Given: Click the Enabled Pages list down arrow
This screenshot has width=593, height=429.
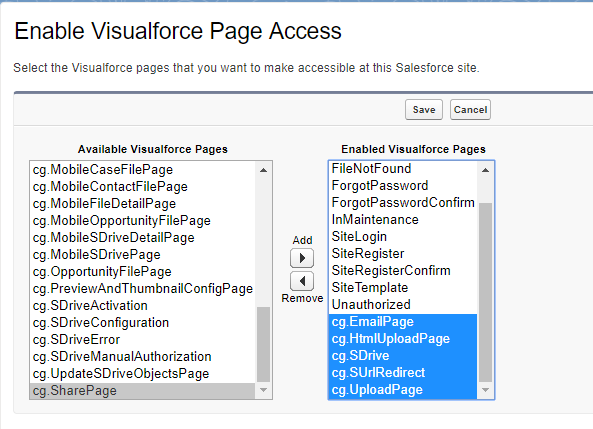Looking at the screenshot, I should tap(485, 390).
